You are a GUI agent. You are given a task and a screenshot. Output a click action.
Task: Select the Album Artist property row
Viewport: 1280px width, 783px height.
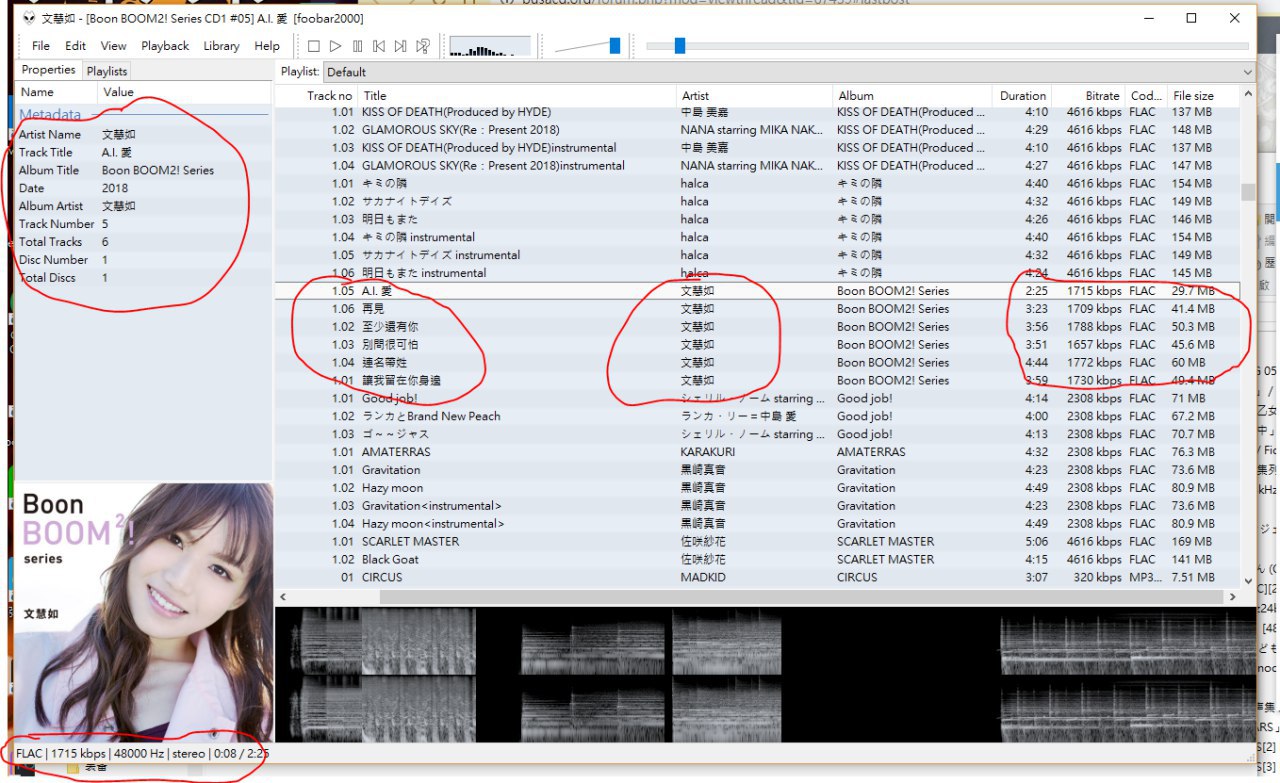[x=144, y=206]
